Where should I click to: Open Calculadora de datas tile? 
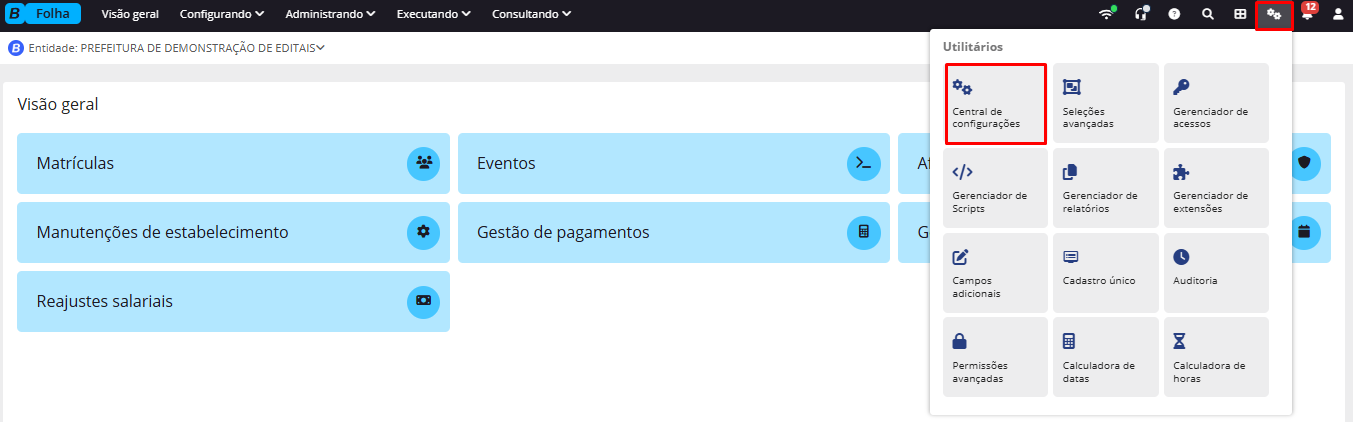[x=1105, y=357]
